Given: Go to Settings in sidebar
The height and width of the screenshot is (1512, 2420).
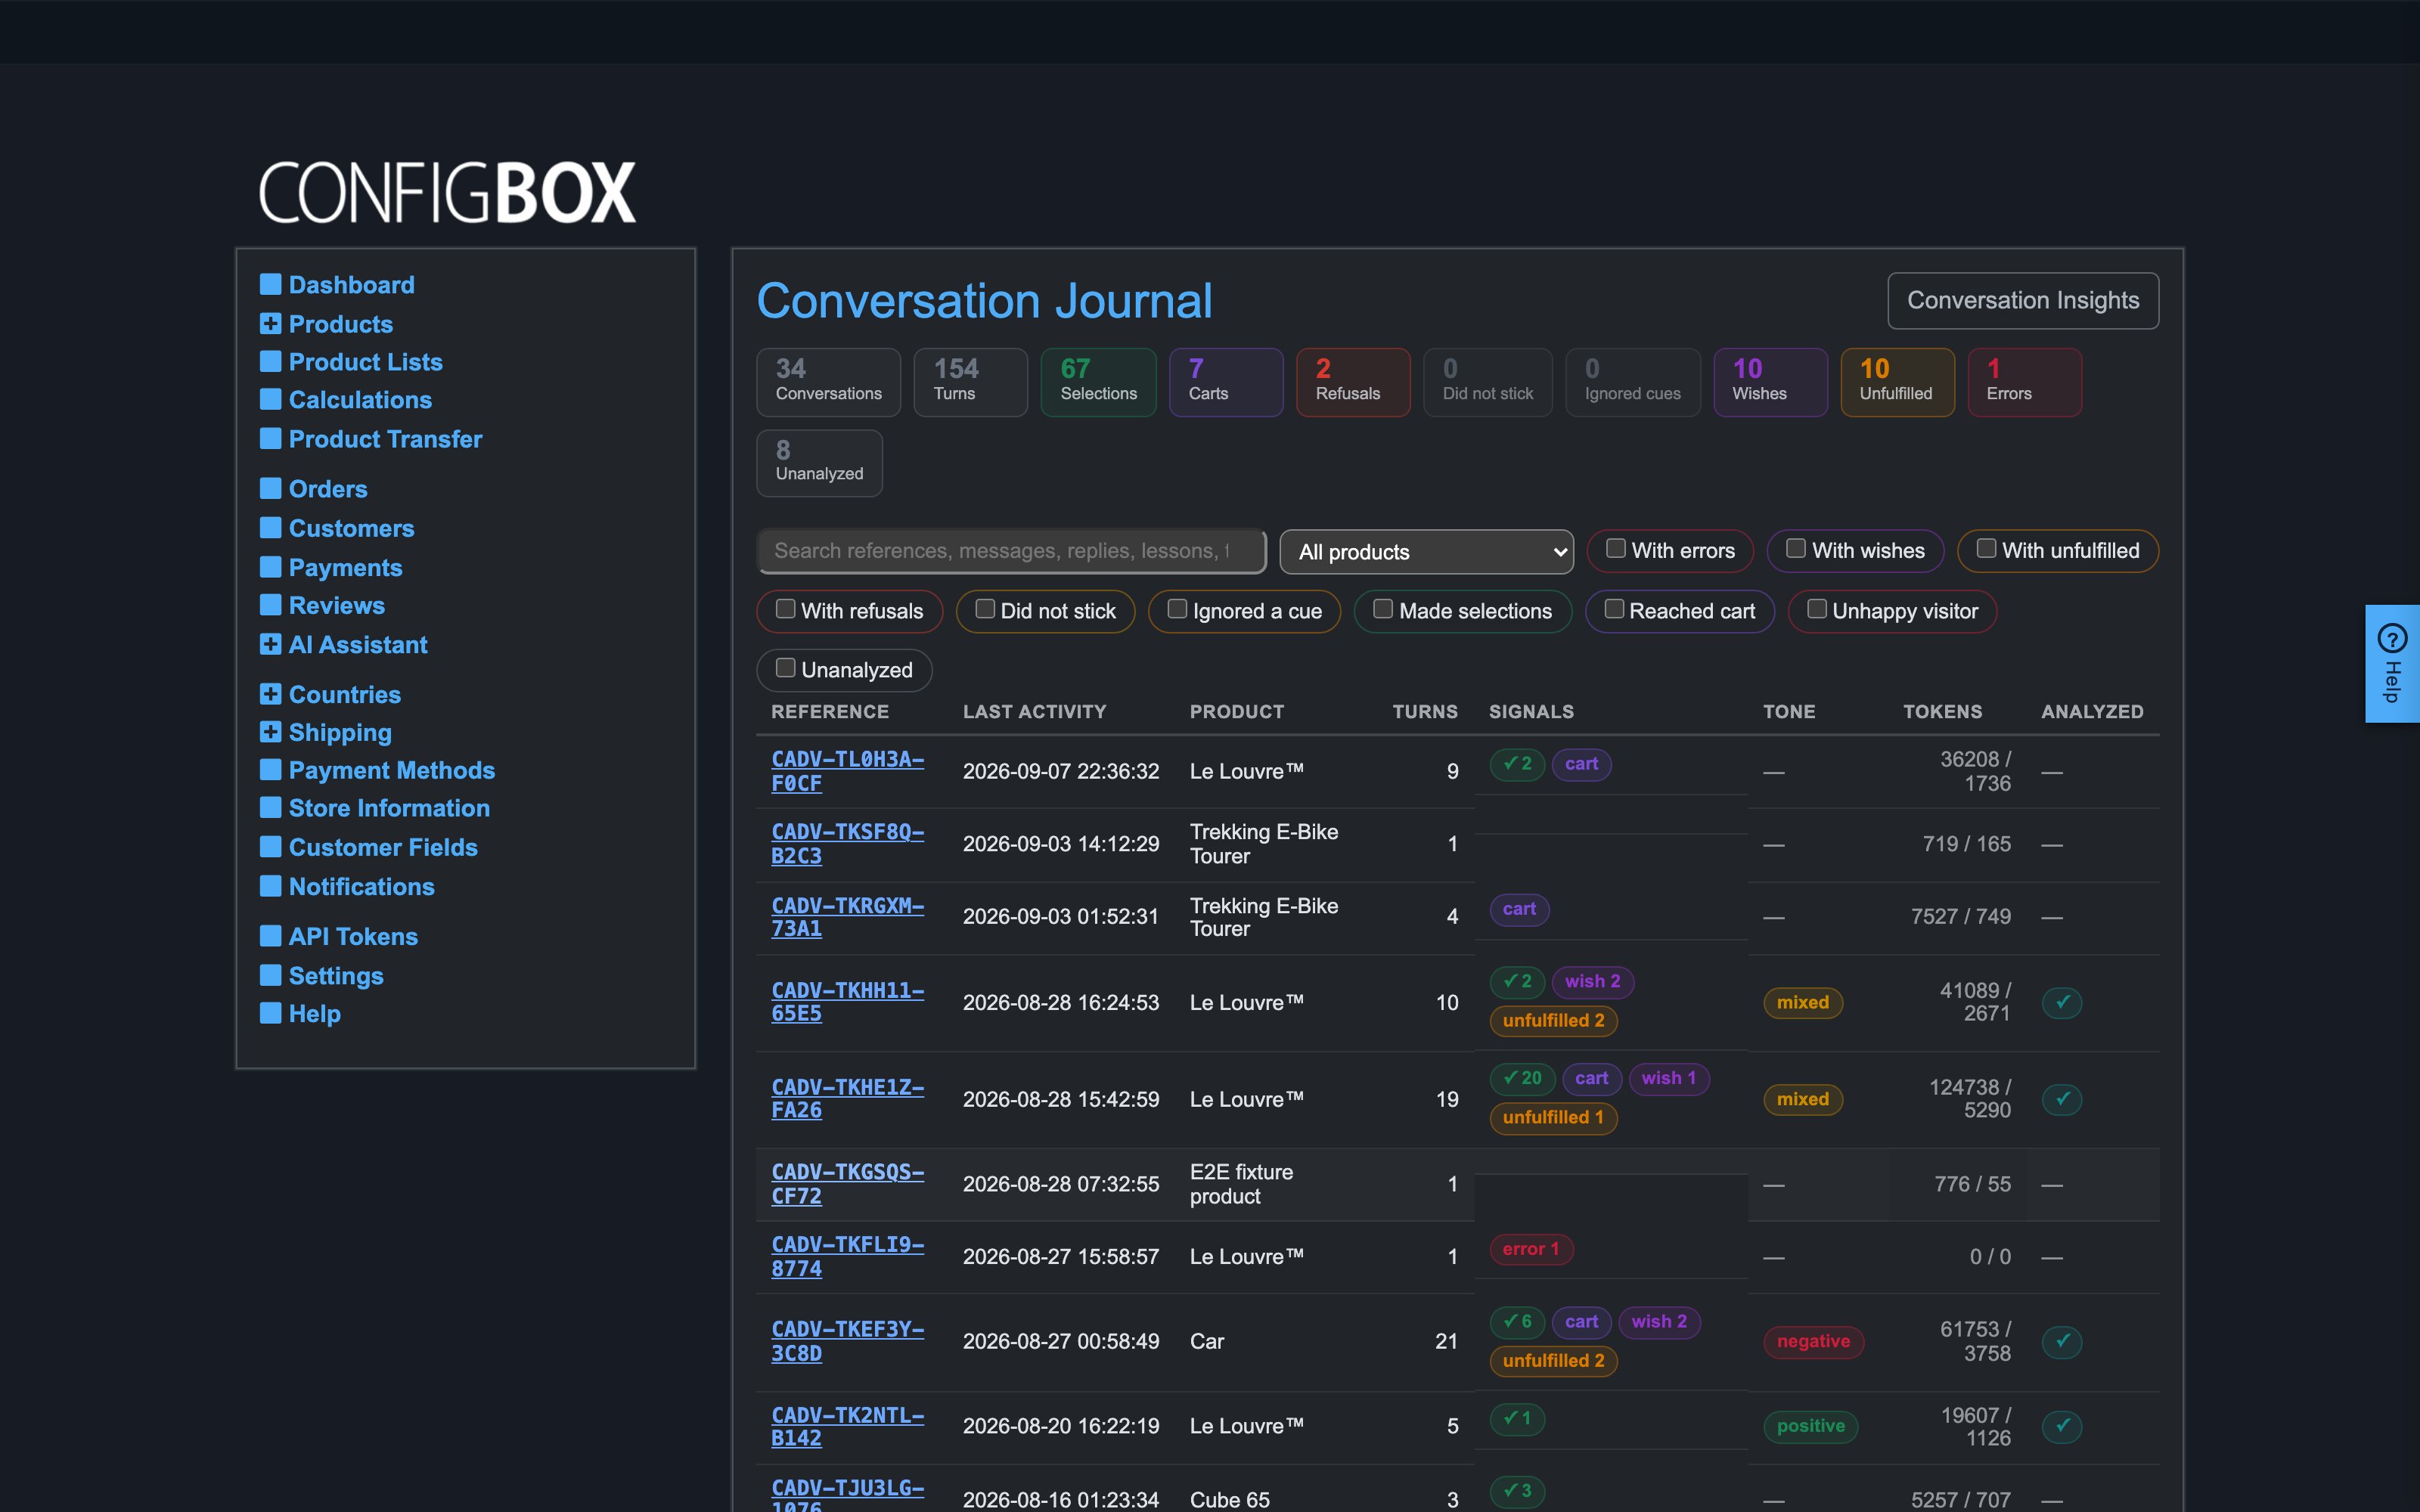Looking at the screenshot, I should click(336, 976).
